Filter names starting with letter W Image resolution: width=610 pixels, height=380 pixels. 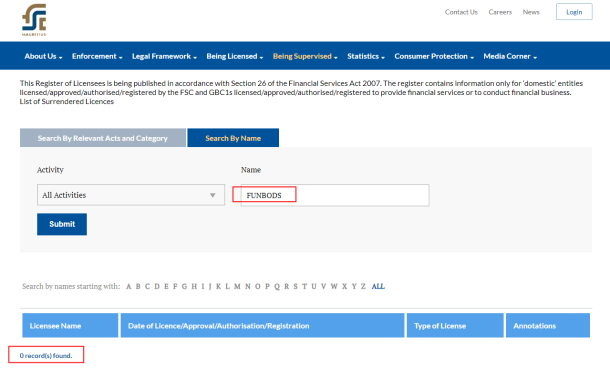(x=334, y=287)
